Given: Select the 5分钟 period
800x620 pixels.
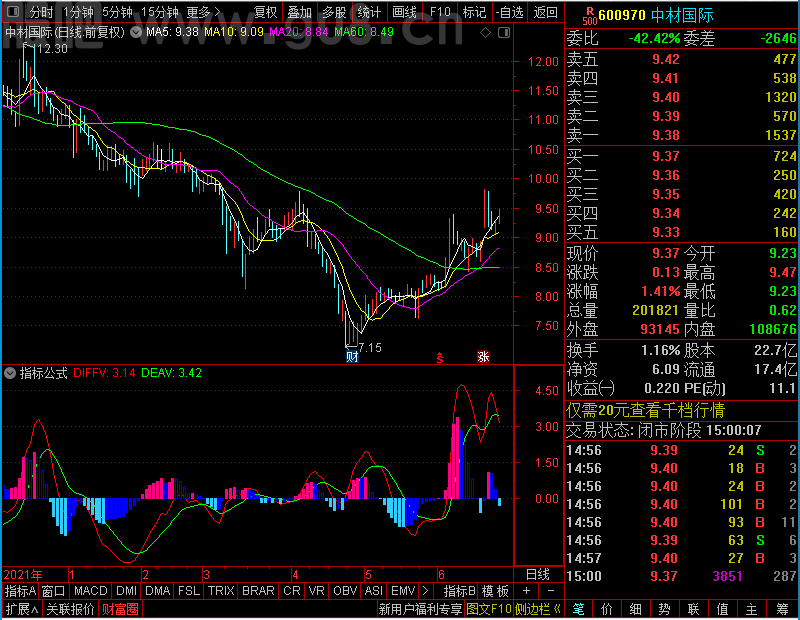Looking at the screenshot, I should point(117,12).
